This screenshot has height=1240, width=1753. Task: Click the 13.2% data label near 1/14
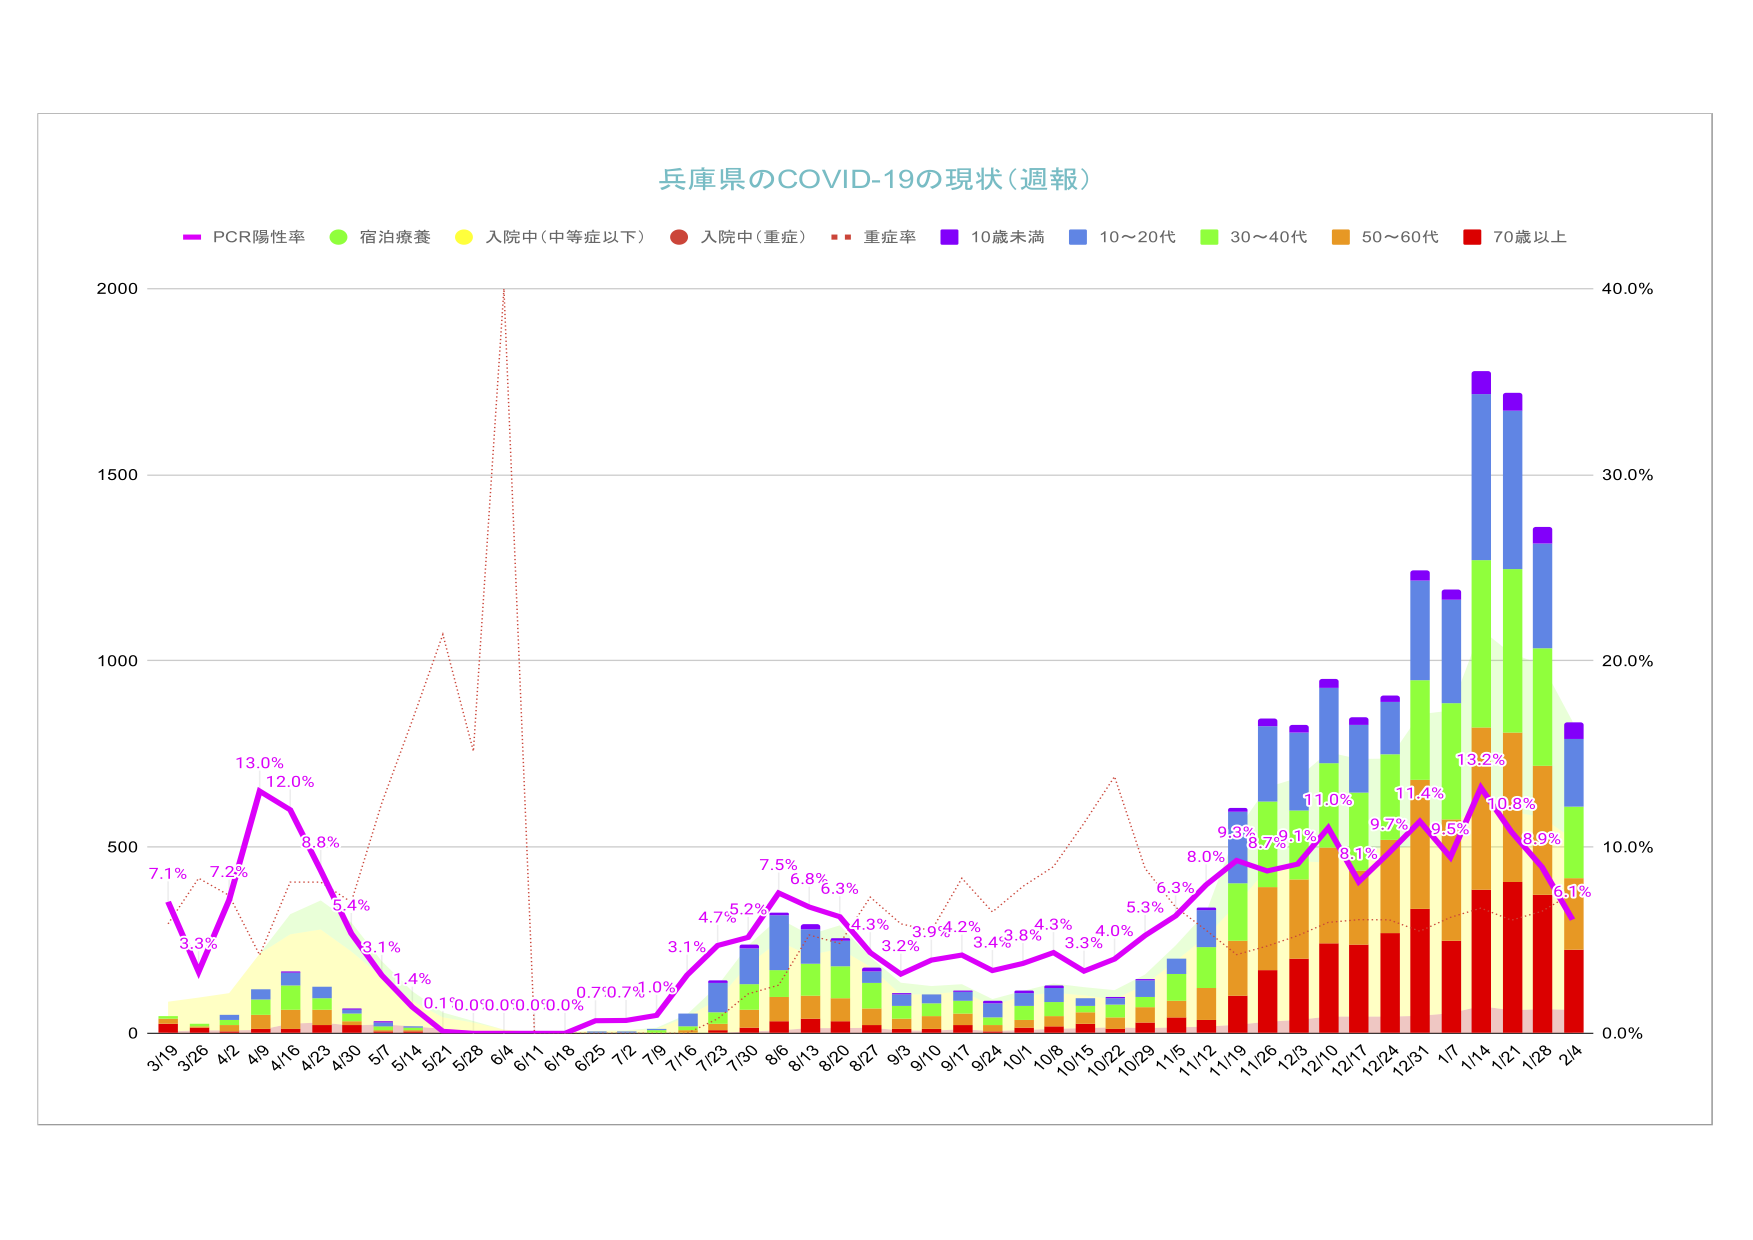[x=1480, y=760]
